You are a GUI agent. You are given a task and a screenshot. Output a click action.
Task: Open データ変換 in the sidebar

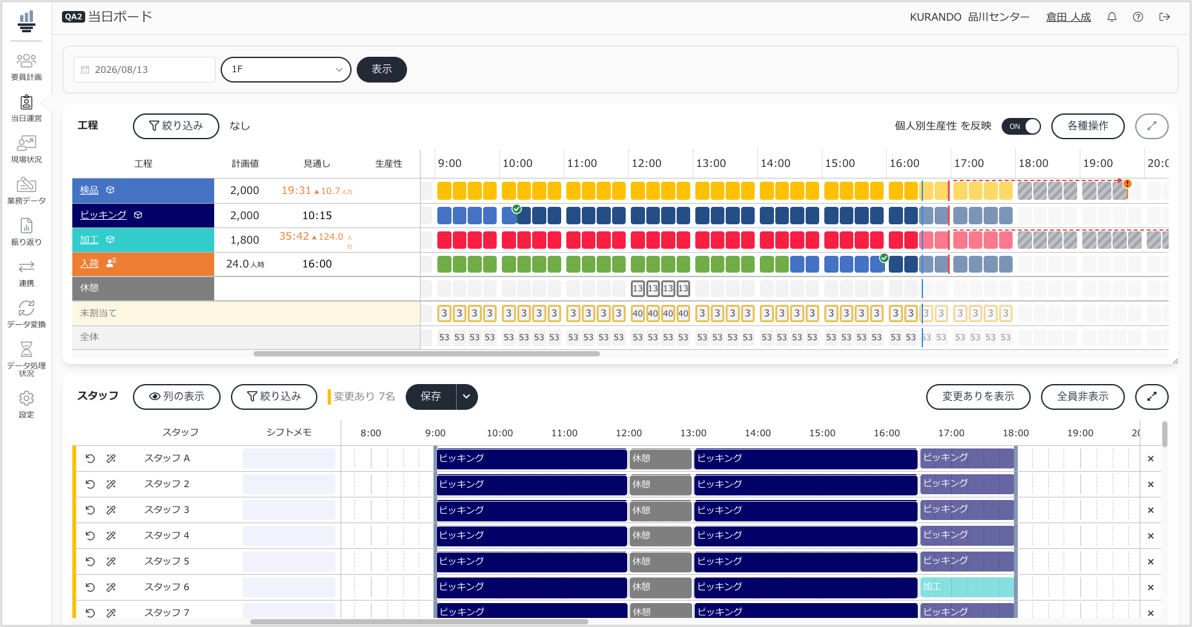[x=26, y=313]
